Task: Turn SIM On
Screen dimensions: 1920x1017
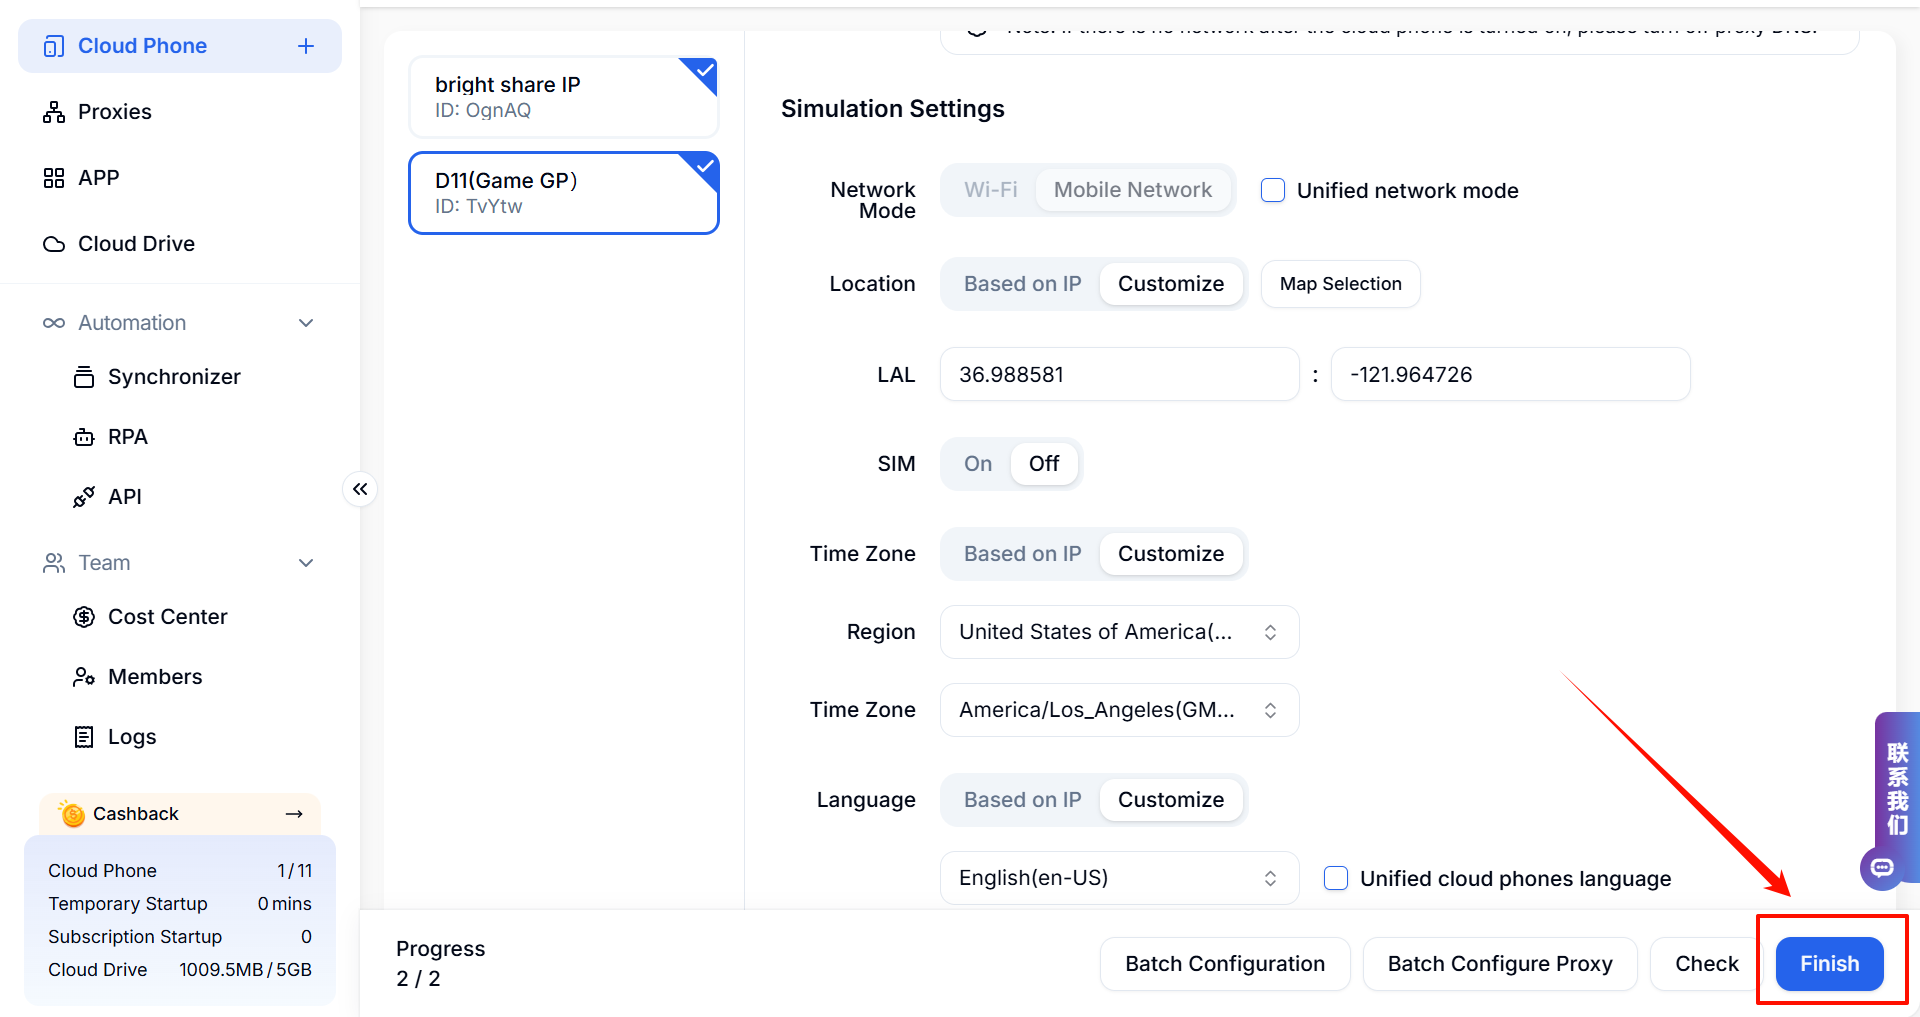Action: click(x=977, y=464)
